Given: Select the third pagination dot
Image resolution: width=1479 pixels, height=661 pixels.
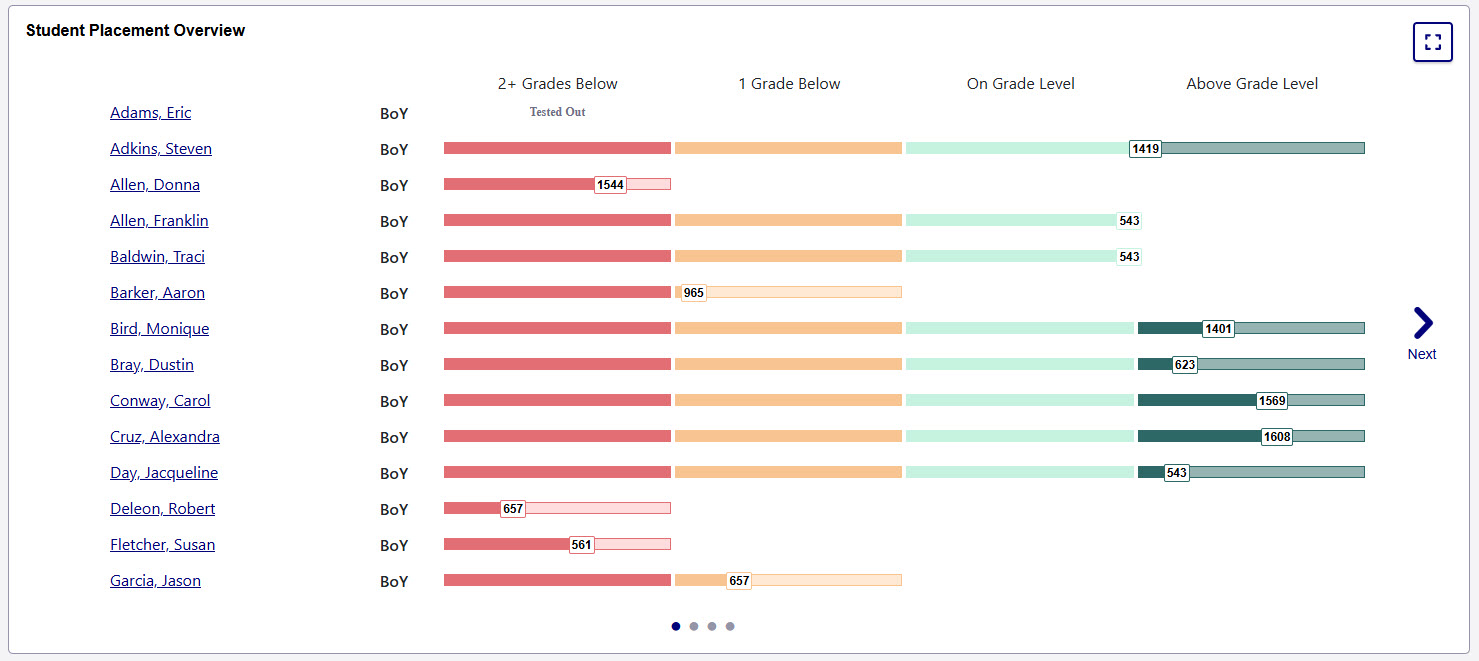Looking at the screenshot, I should [712, 625].
